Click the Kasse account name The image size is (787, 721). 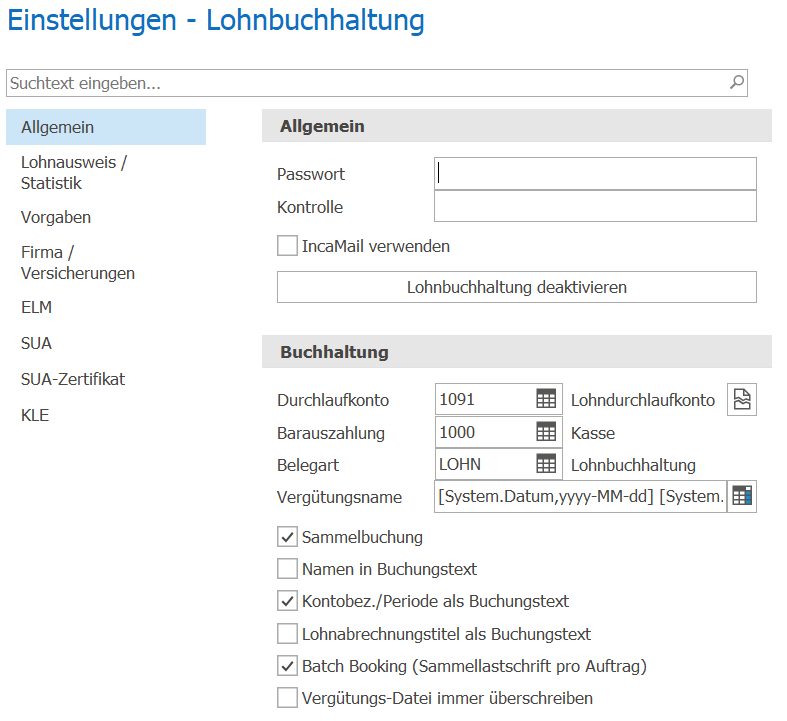point(593,433)
